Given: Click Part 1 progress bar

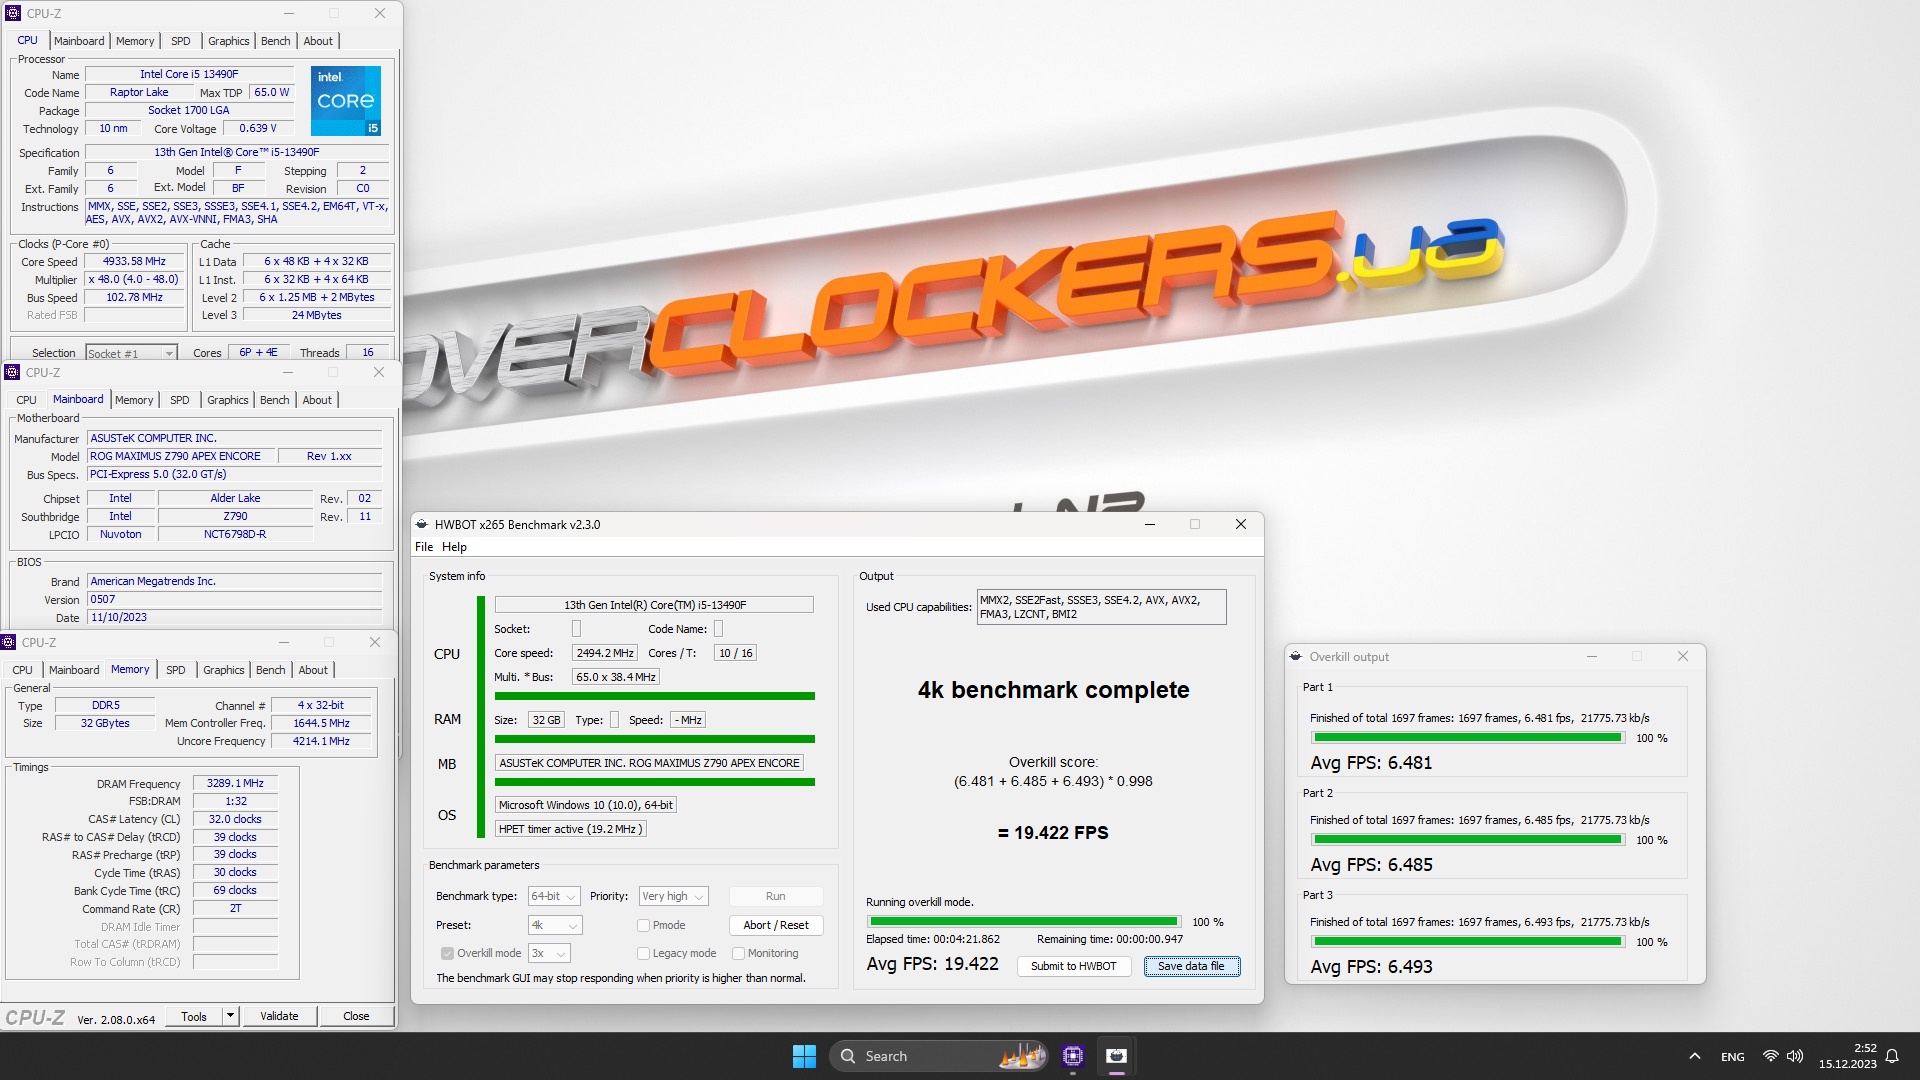Looking at the screenshot, I should [1467, 738].
